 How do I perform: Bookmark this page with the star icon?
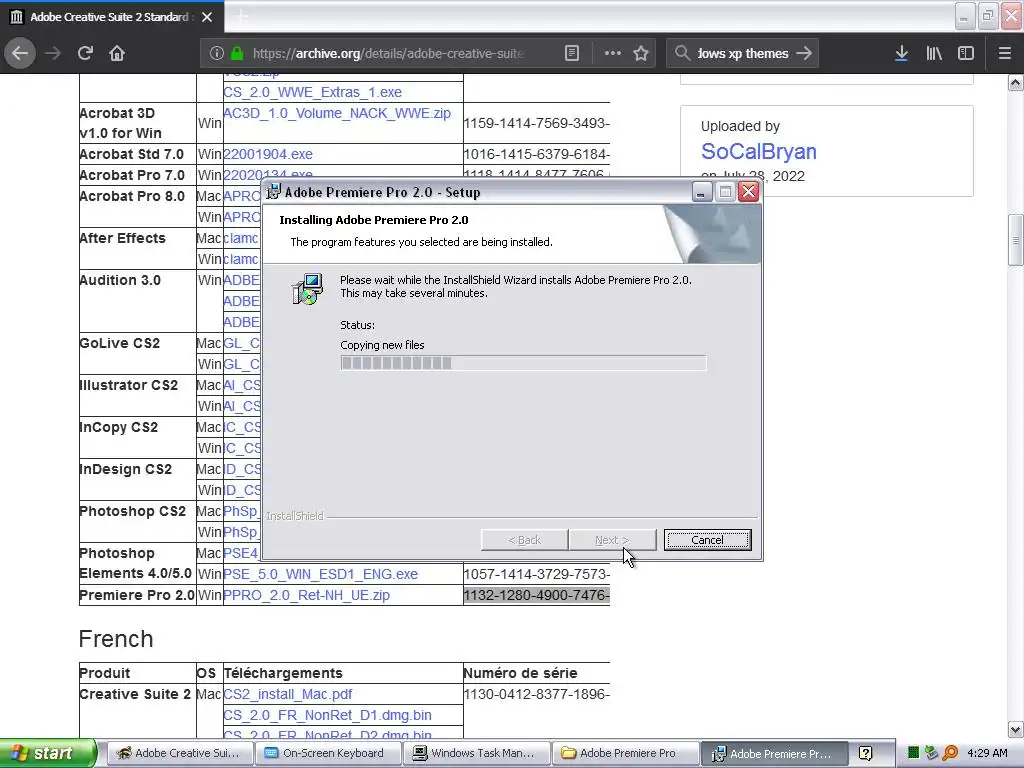(x=641, y=53)
